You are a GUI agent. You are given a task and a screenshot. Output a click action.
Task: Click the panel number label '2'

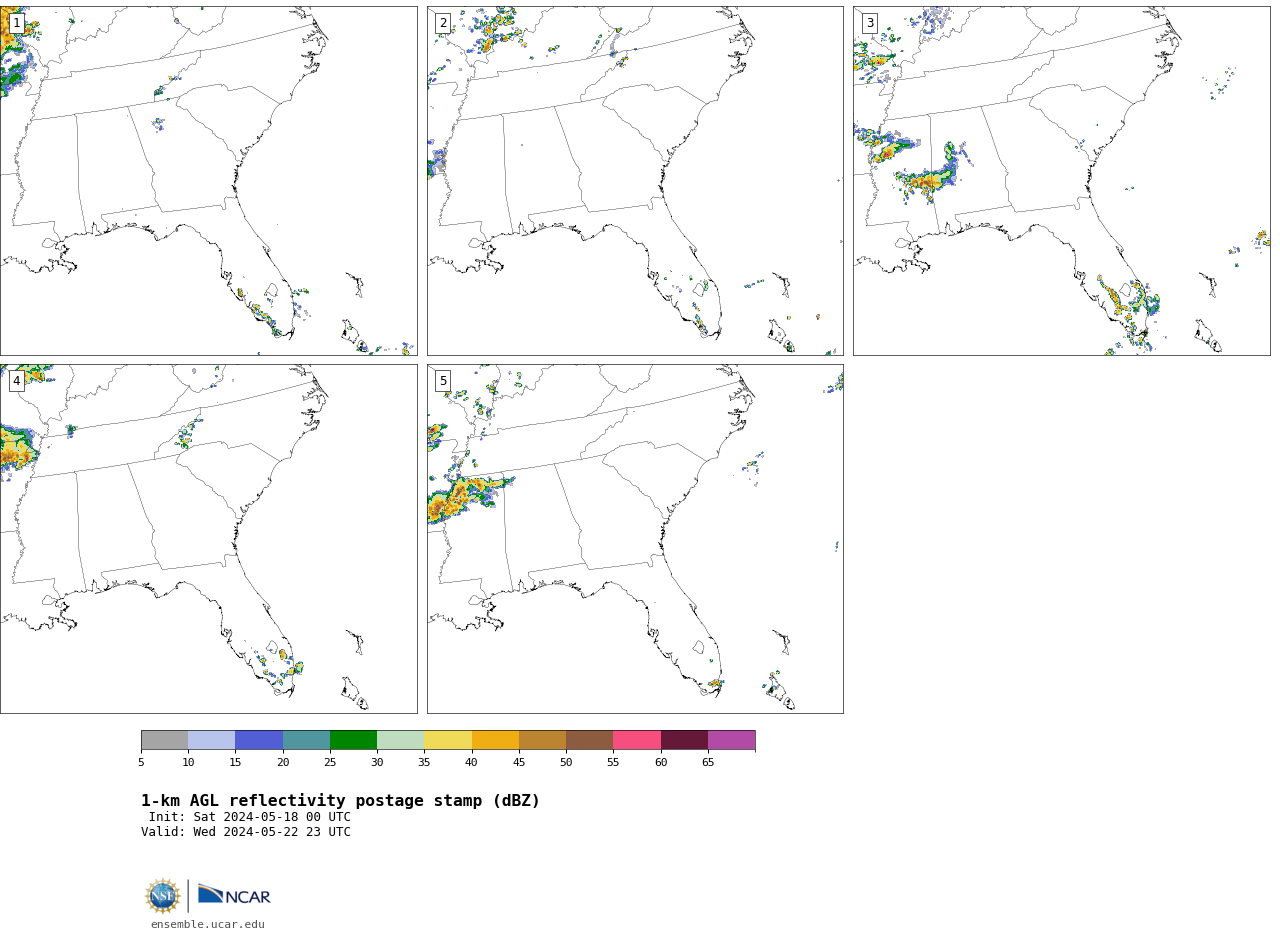click(443, 23)
